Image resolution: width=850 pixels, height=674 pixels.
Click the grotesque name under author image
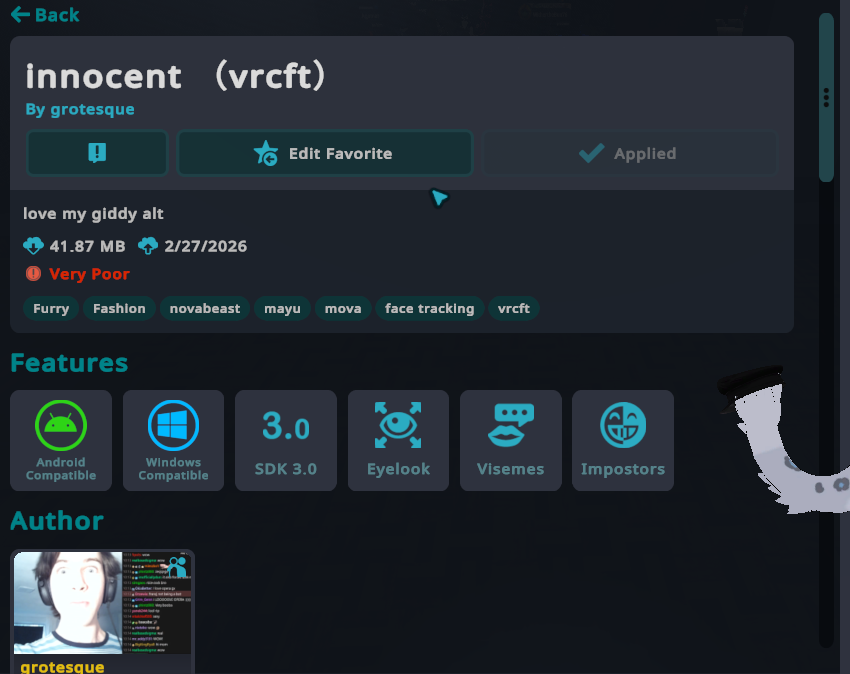click(62, 666)
